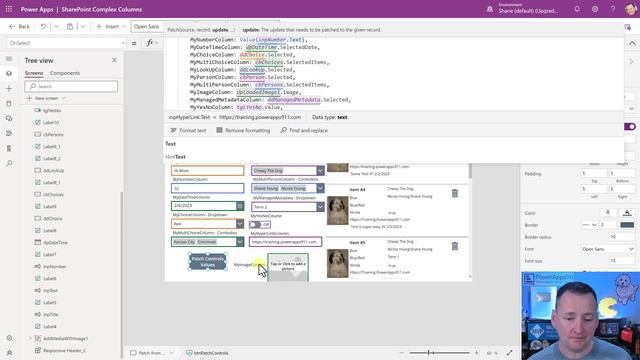Select inpTitle in tree view
Viewport: 640px width, 360px height.
click(51, 315)
